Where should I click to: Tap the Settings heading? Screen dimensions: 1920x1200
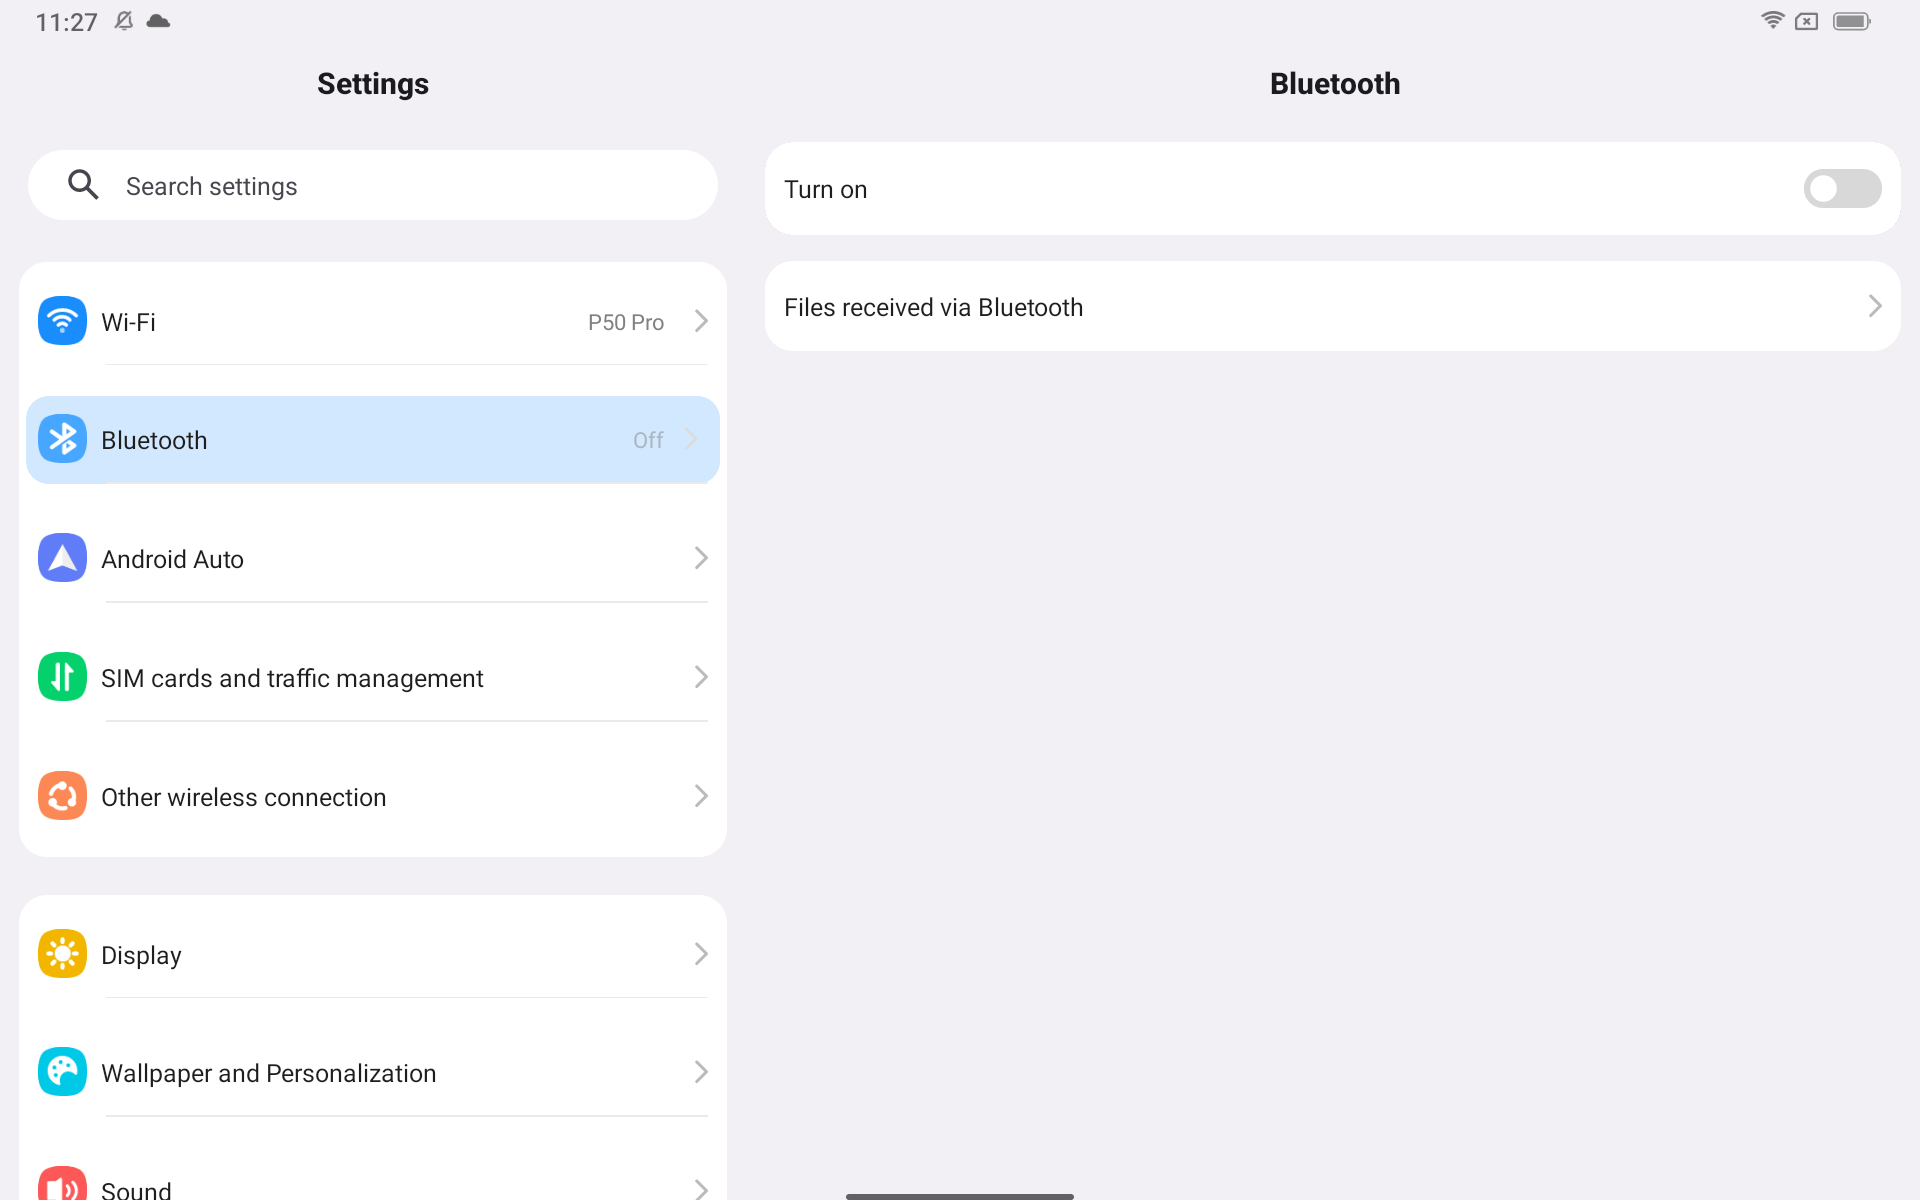click(373, 84)
